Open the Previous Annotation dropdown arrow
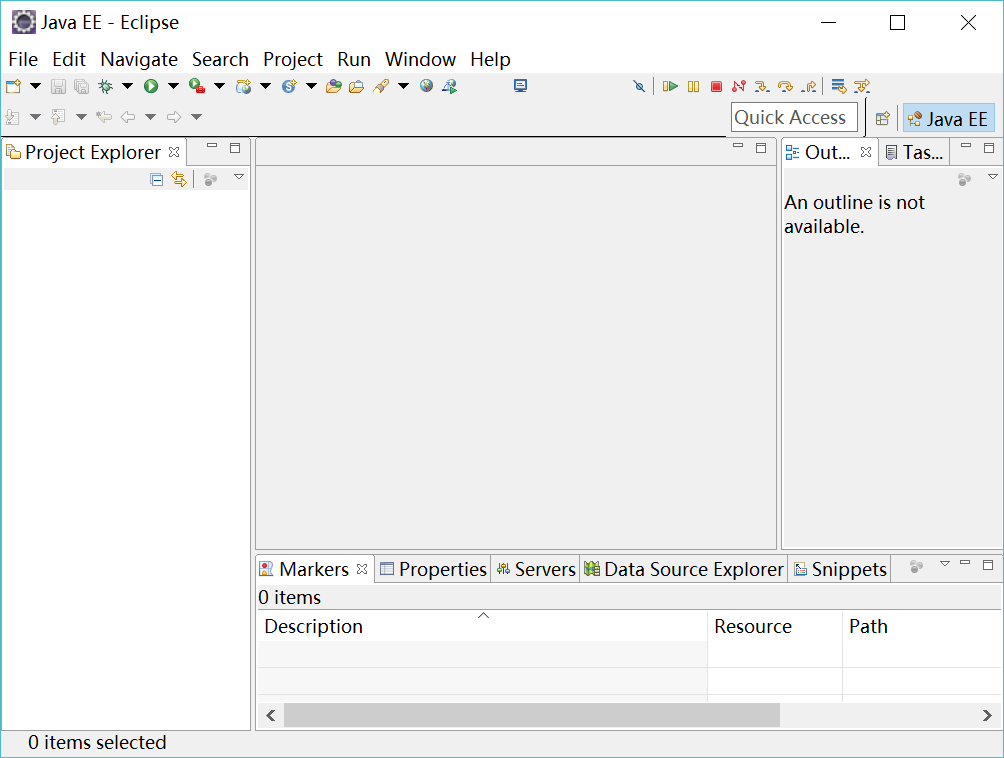Screen dimensions: 1004x758 81,117
